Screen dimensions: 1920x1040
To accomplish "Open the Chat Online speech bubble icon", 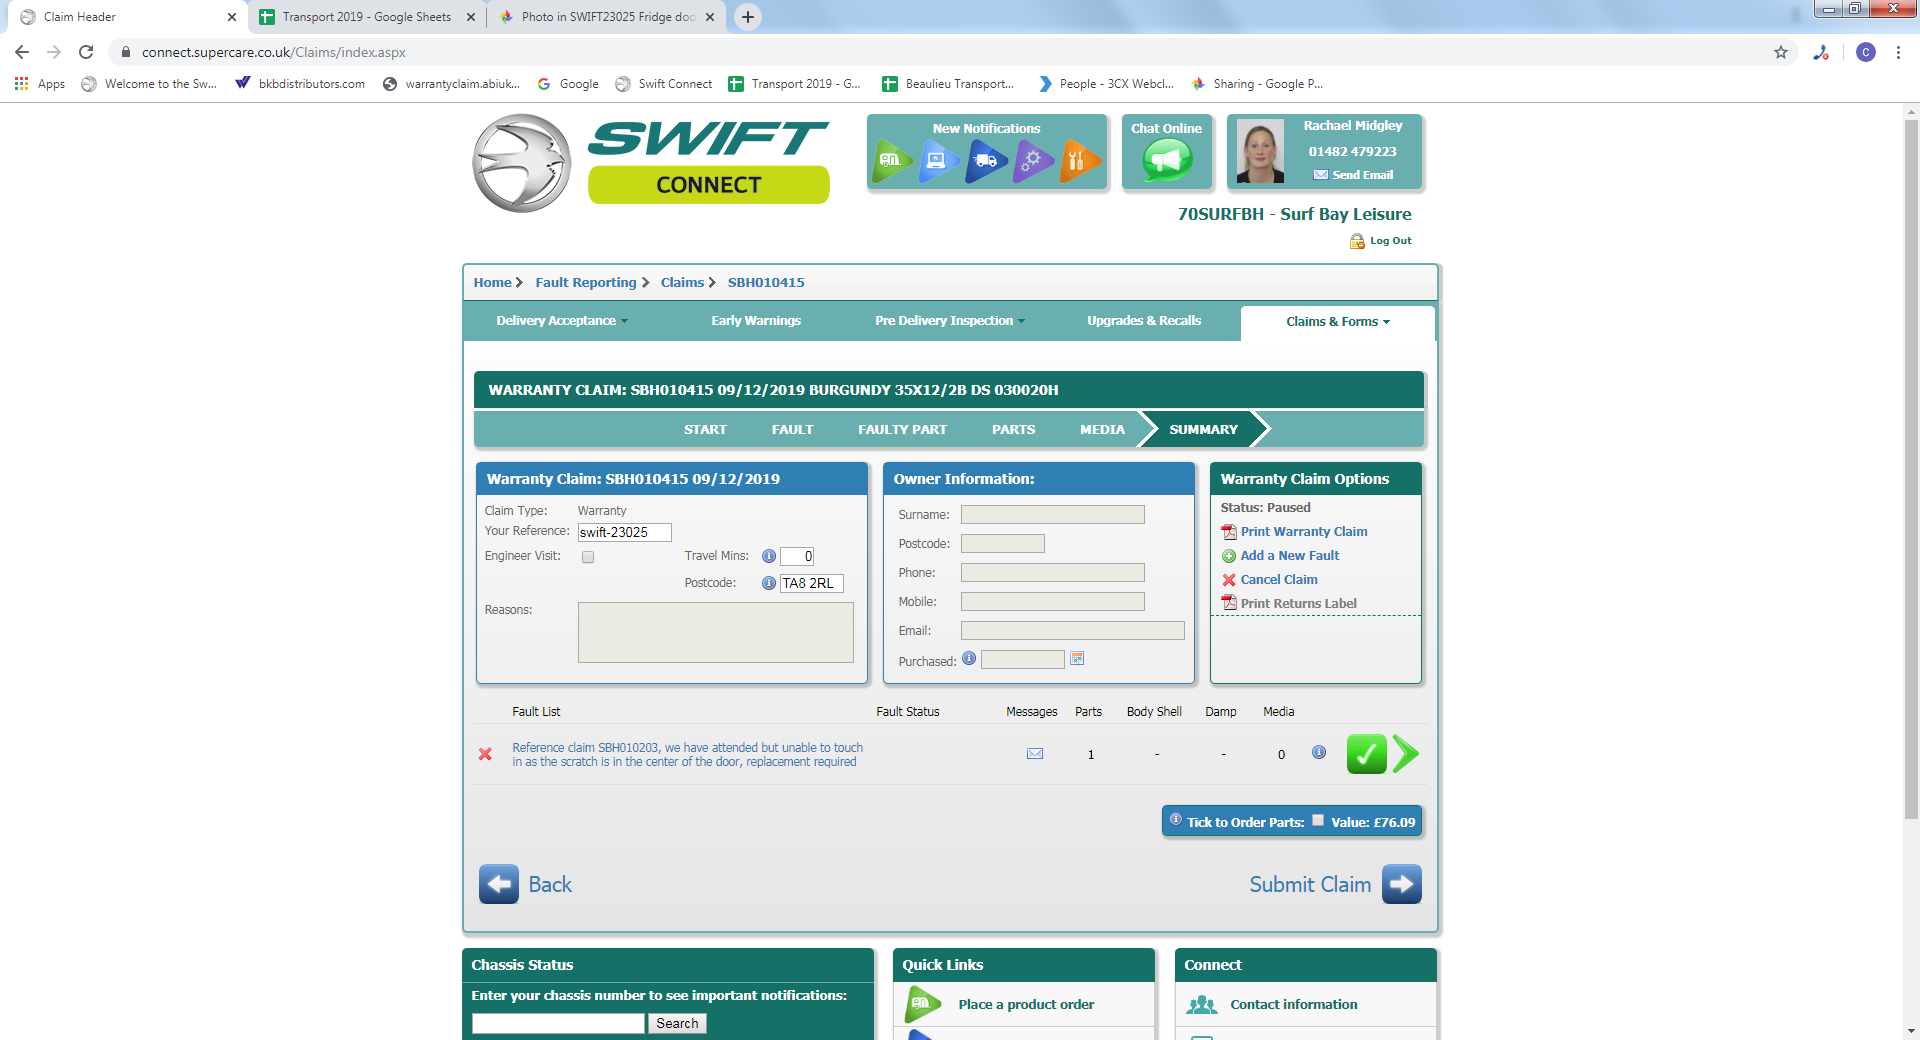I will click(1167, 160).
